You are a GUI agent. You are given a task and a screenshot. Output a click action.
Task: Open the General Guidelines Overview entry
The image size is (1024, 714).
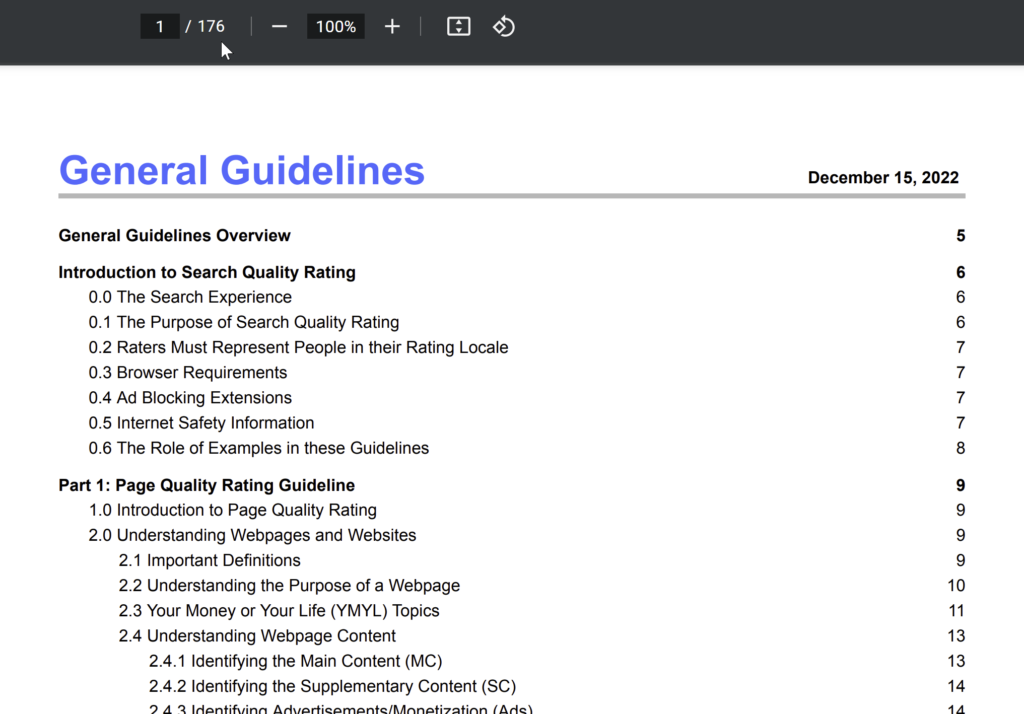(x=174, y=236)
